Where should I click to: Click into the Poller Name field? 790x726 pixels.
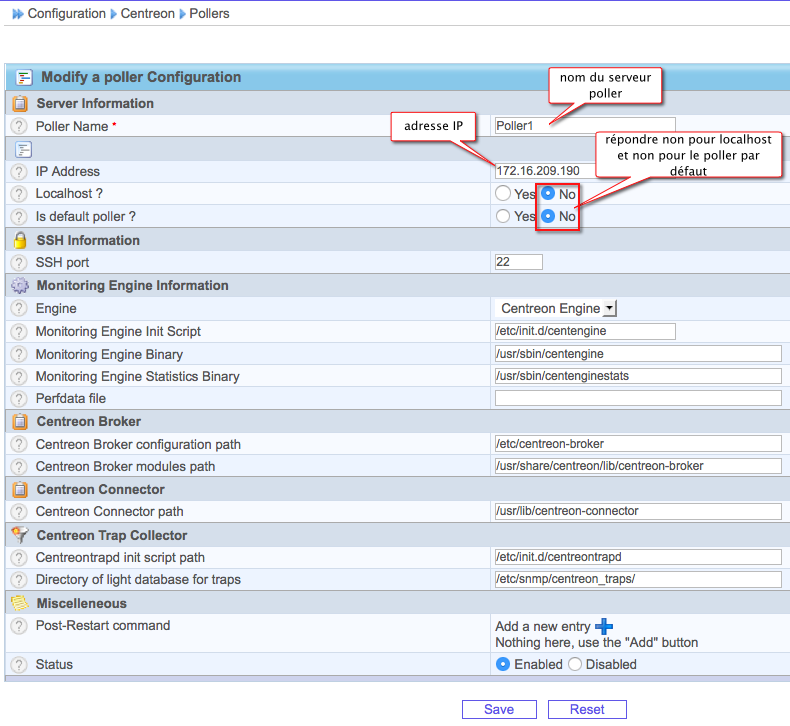click(x=585, y=126)
